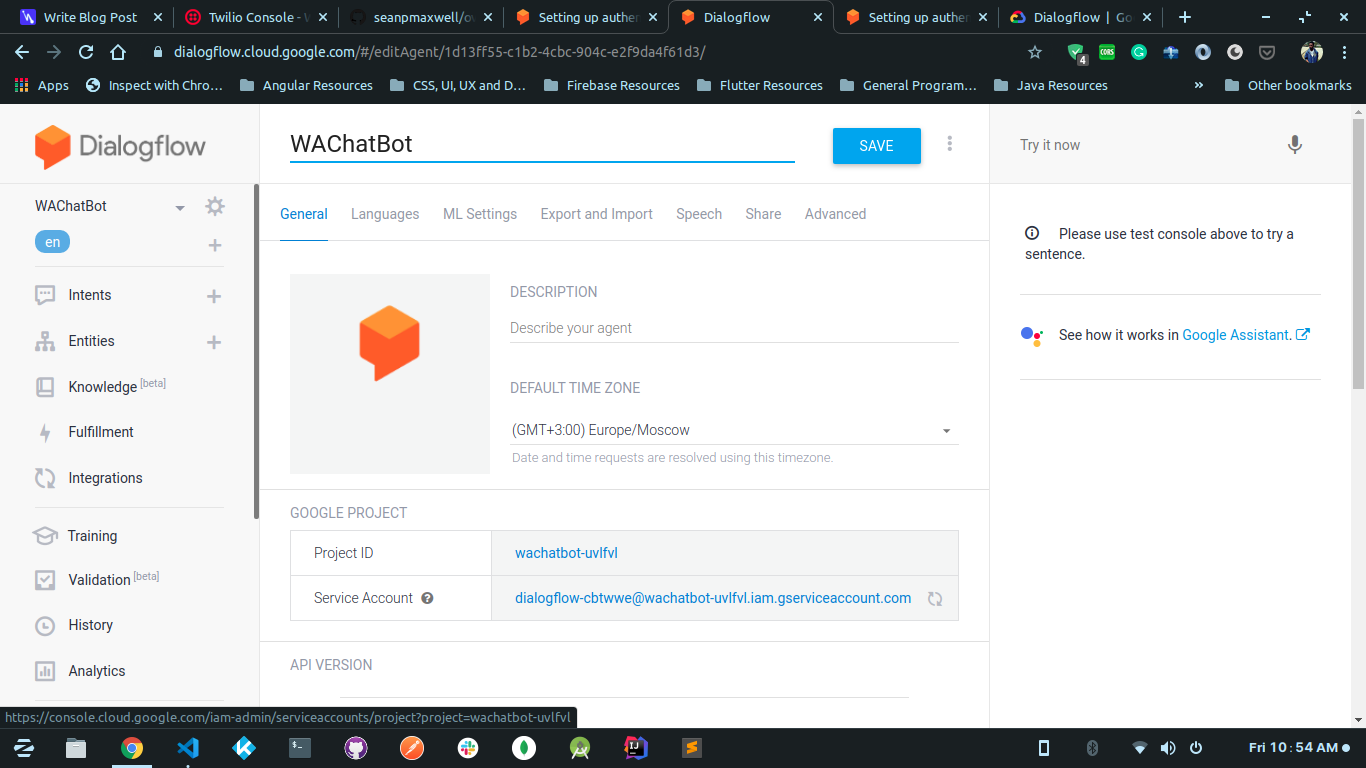Viewport: 1366px width, 768px height.
Task: Expand the WAChatBot agent selector dropdown
Action: point(180,208)
